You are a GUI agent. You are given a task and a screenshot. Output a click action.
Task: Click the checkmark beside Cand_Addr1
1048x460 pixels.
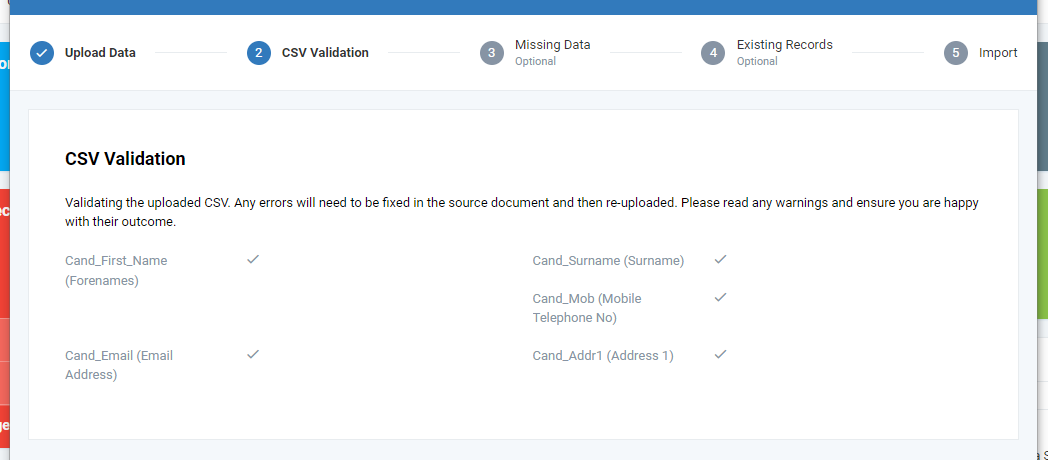pyautogui.click(x=720, y=354)
